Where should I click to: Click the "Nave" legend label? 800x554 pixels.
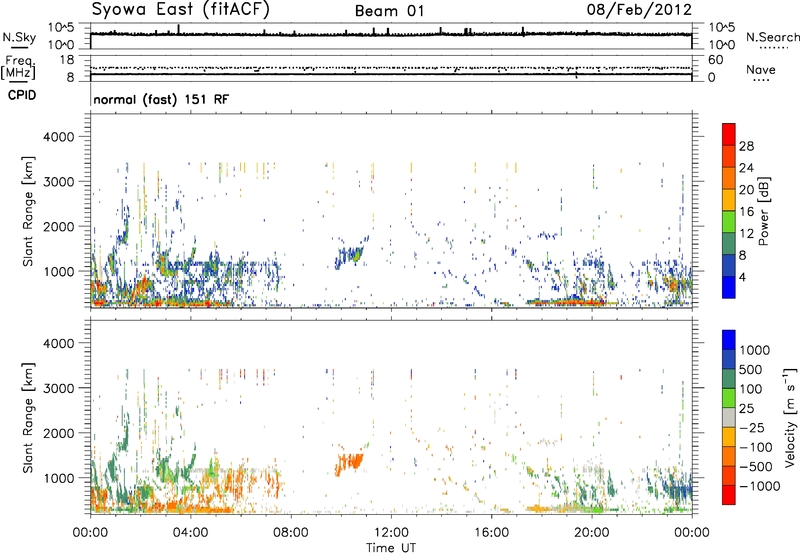pos(761,69)
